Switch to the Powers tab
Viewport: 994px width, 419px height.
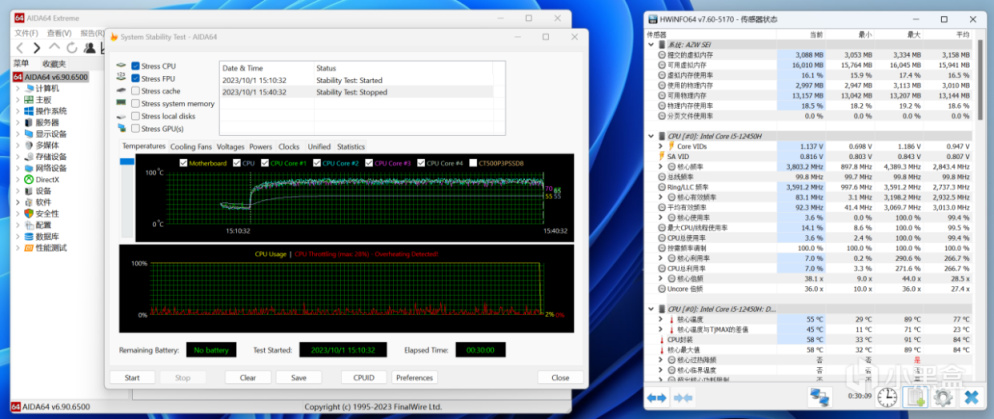(x=261, y=146)
